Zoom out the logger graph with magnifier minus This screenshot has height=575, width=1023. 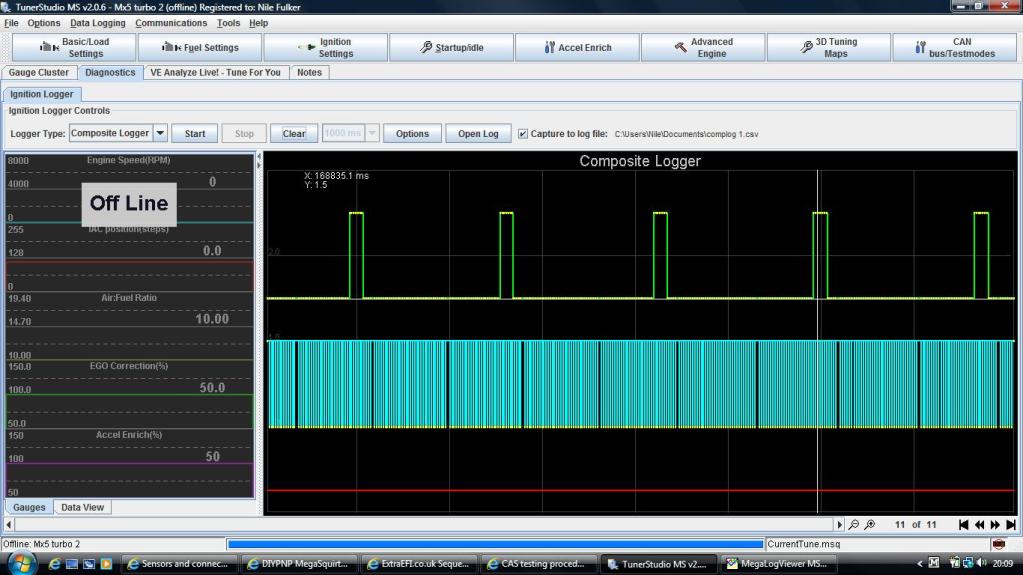(854, 525)
